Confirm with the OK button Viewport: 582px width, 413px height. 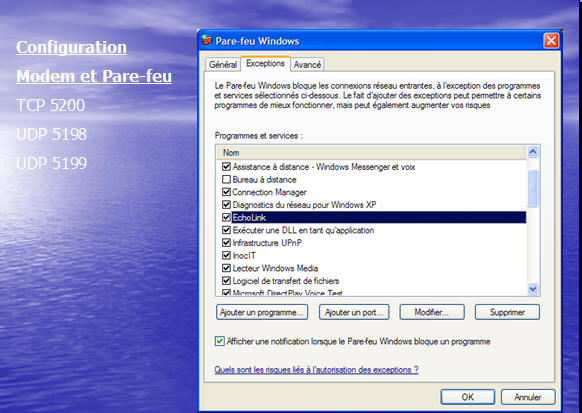point(468,397)
